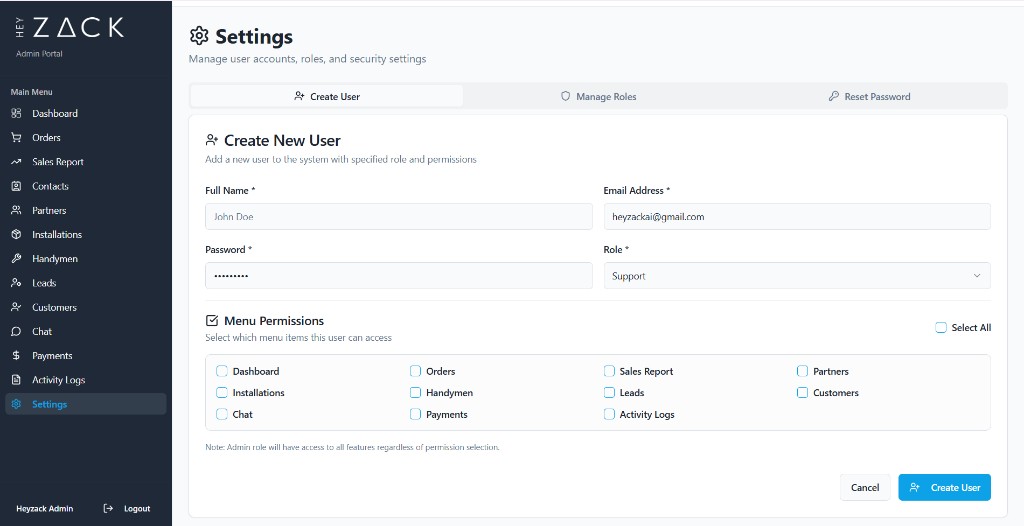1024x526 pixels.
Task: Open Customers from the sidebar
Action: pyautogui.click(x=86, y=307)
